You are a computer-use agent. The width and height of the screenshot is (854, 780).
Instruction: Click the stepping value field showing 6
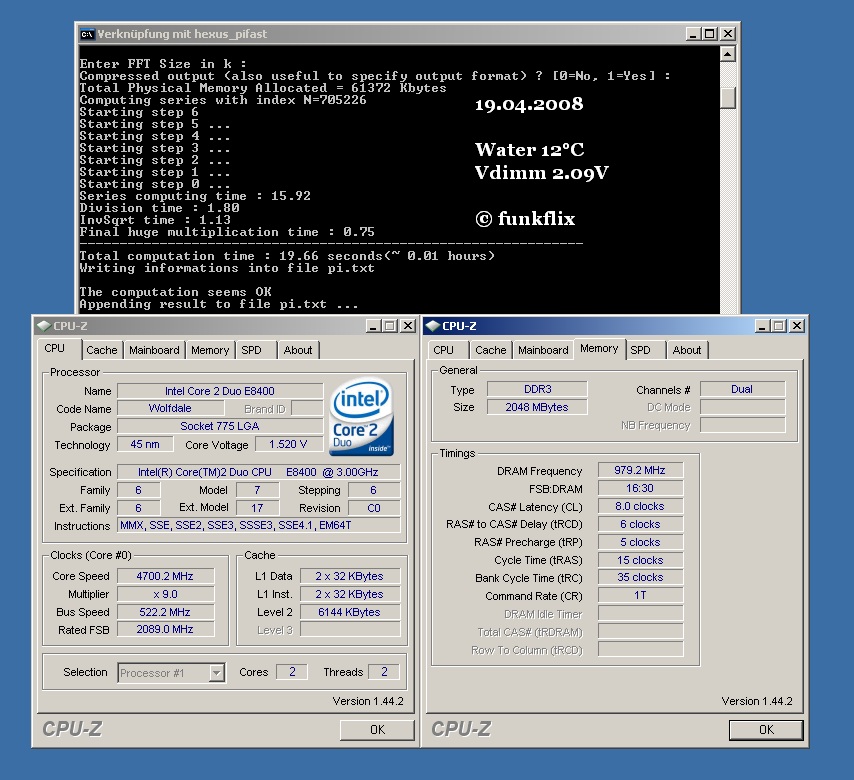click(374, 490)
